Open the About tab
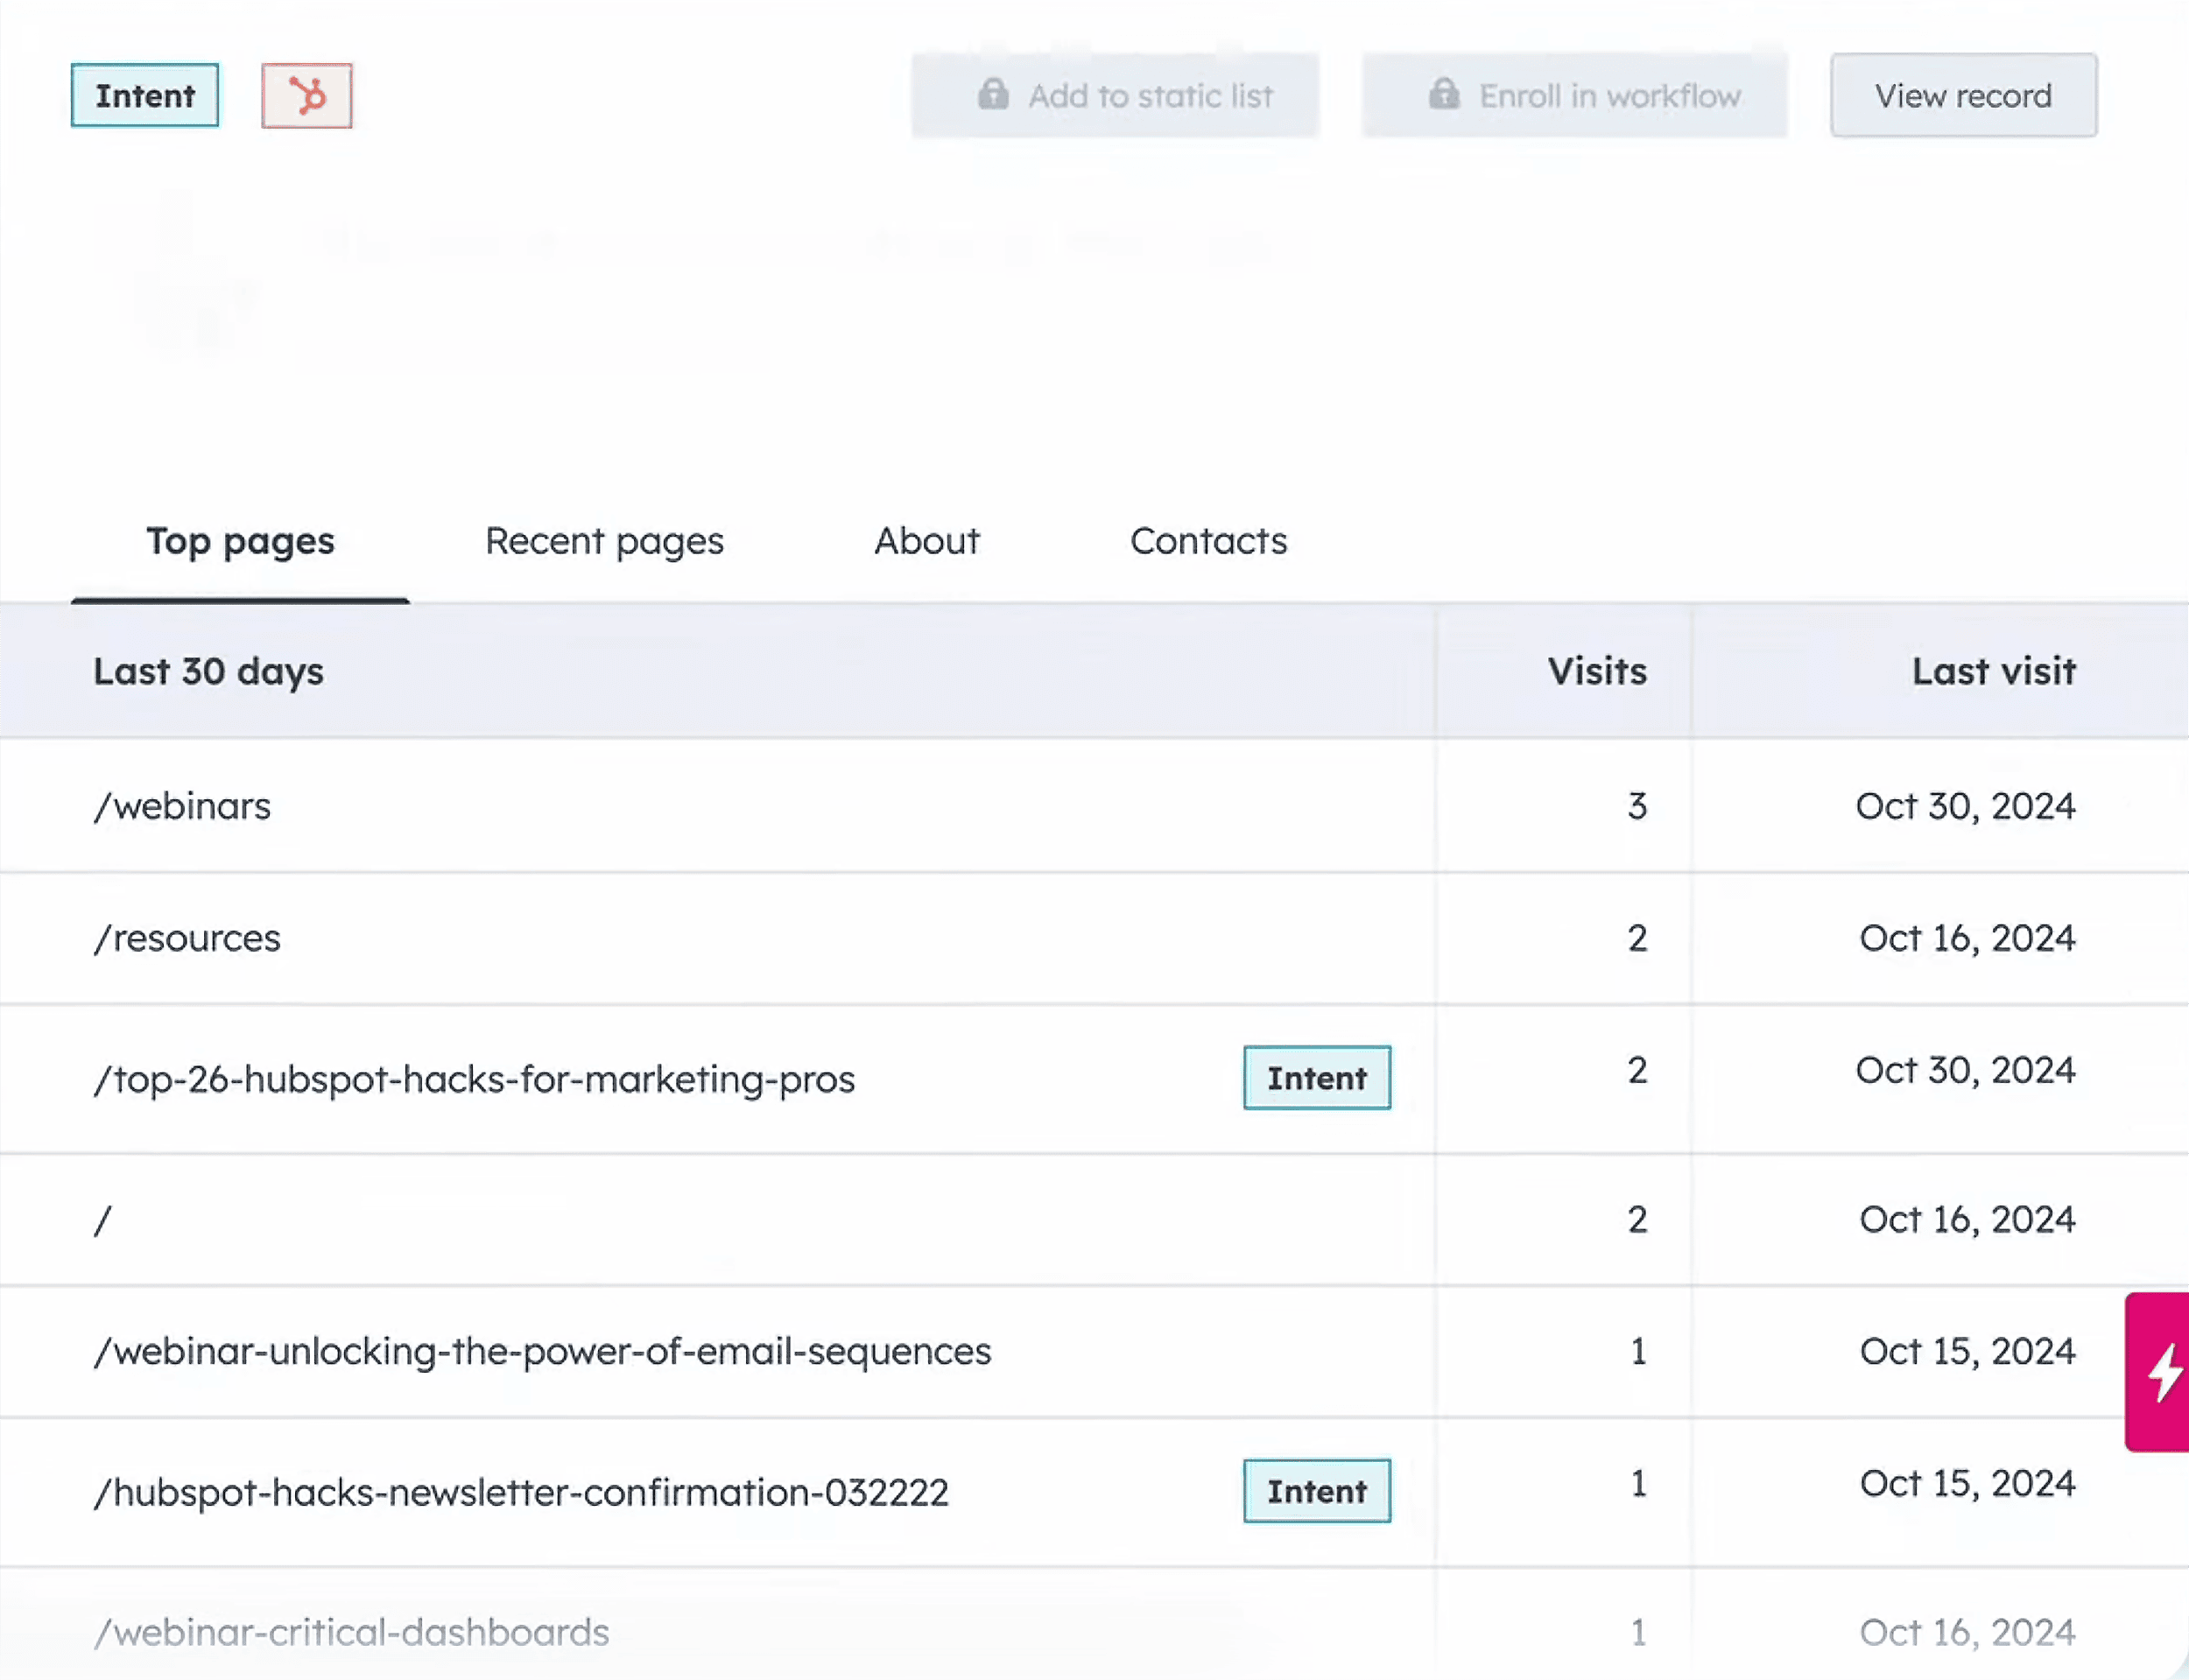The image size is (2189, 1680). 927,542
